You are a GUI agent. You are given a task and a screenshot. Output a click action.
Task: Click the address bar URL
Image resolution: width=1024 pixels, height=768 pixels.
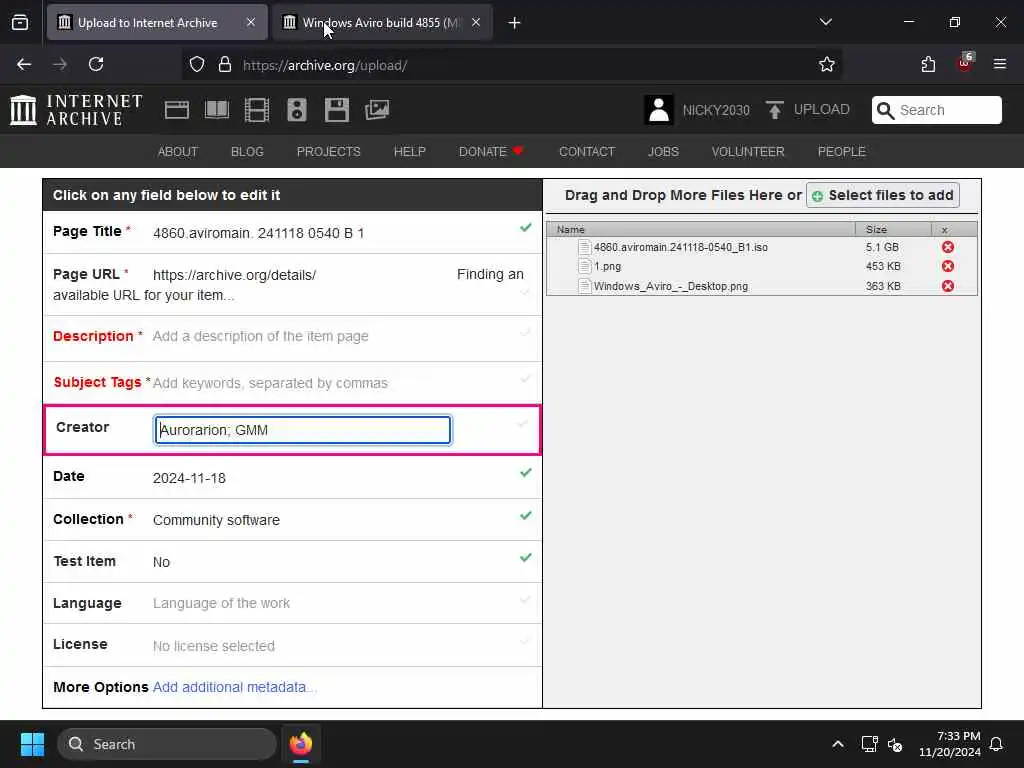click(x=325, y=65)
